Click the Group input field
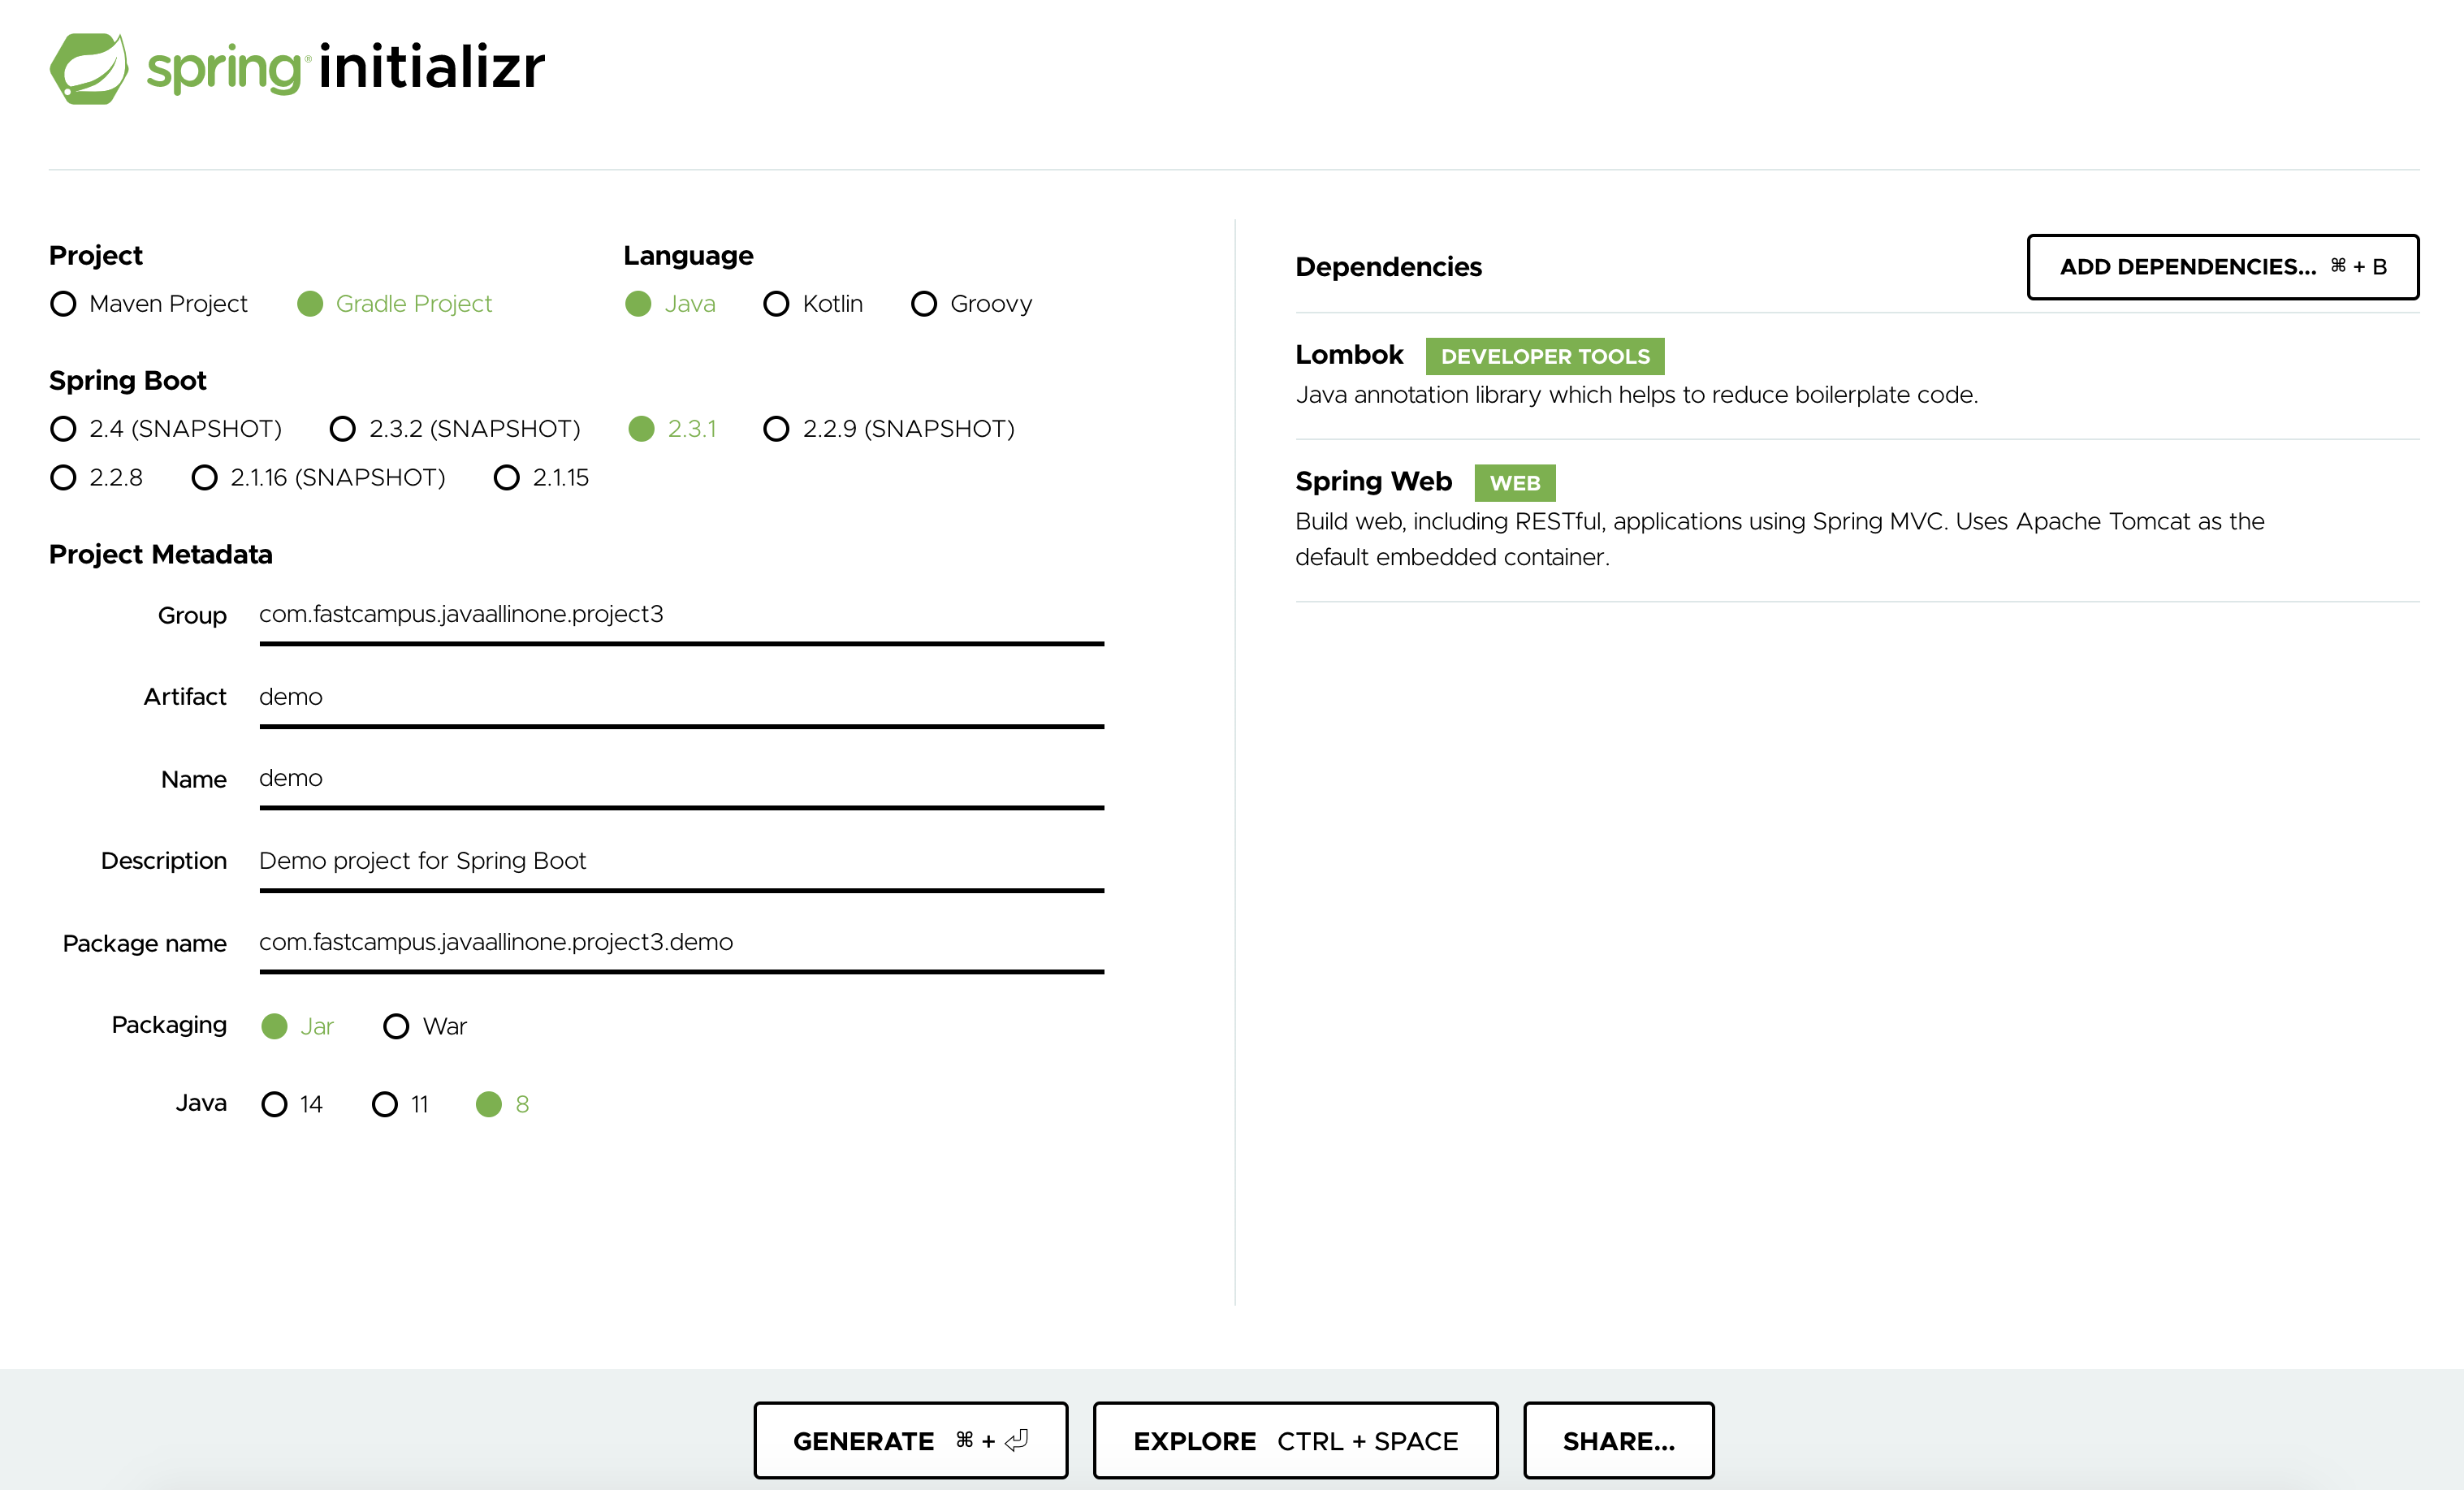2464x1490 pixels. pos(680,614)
